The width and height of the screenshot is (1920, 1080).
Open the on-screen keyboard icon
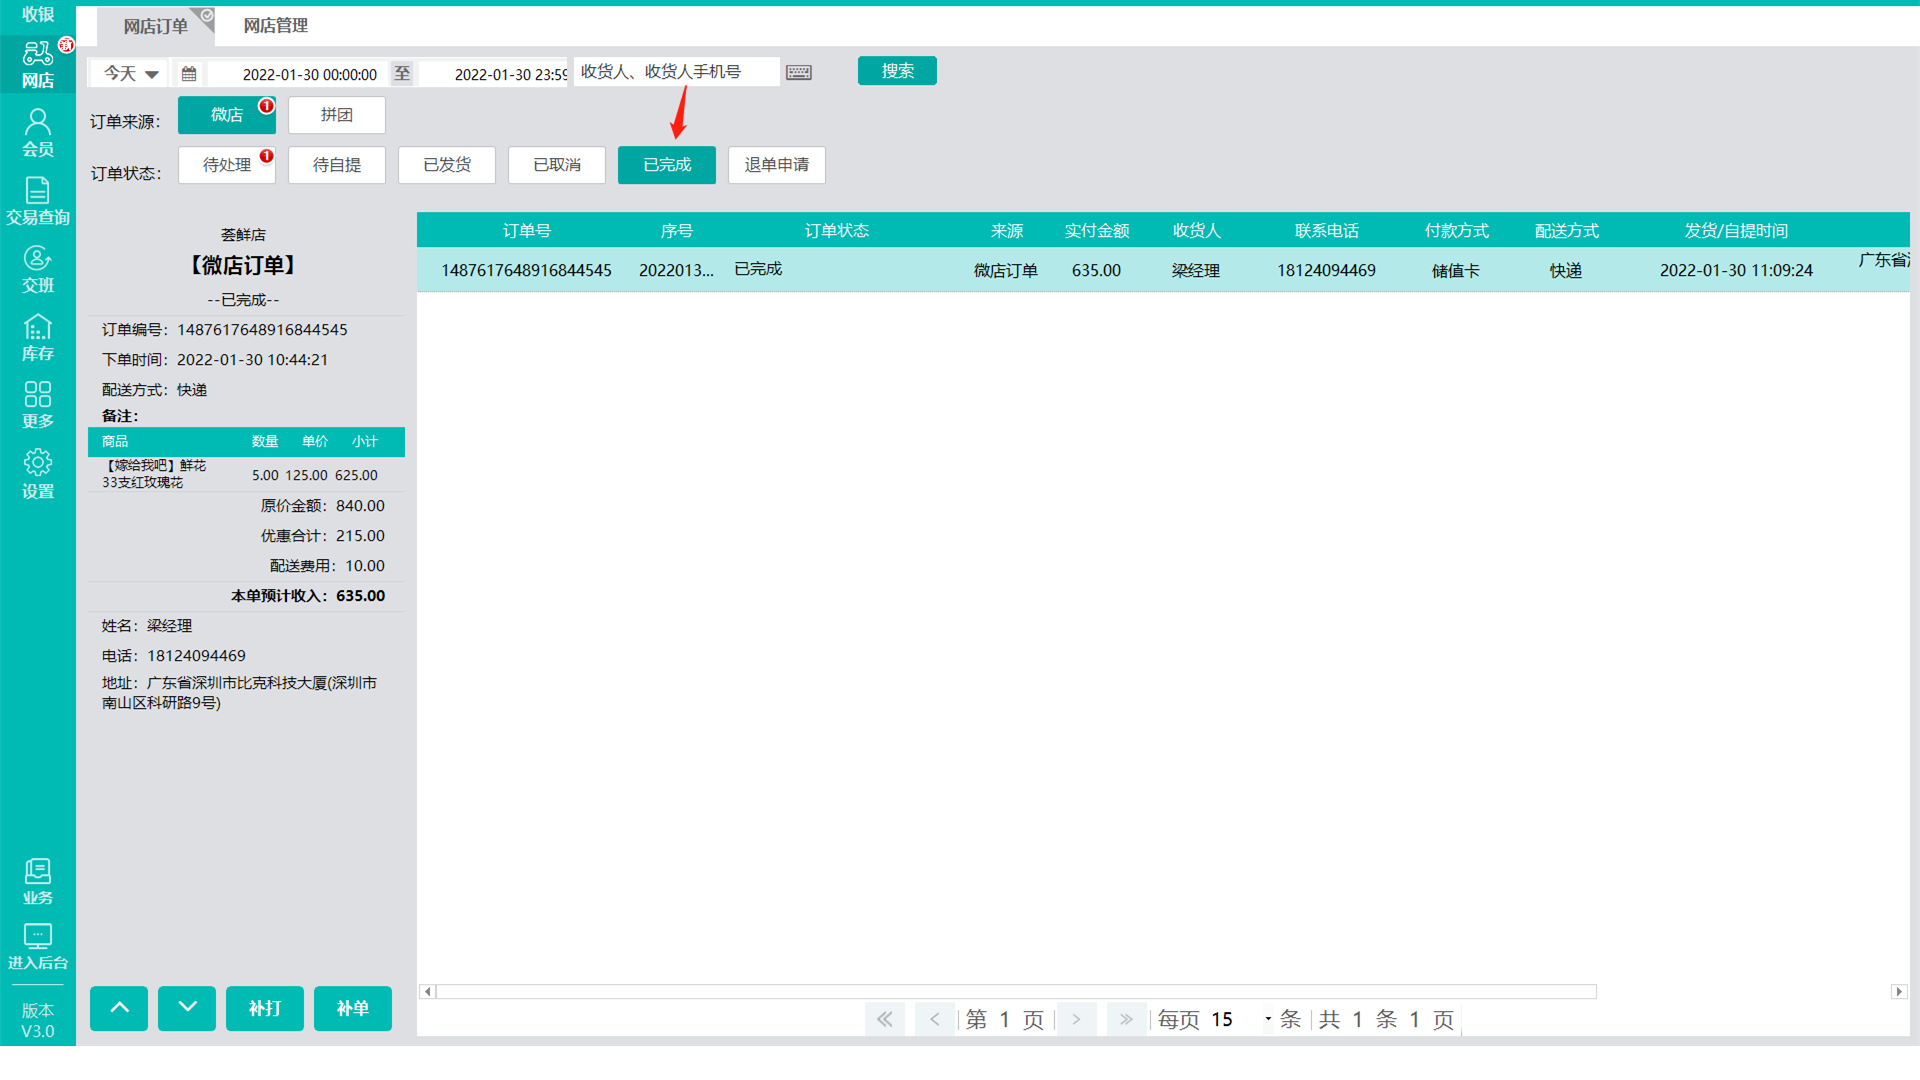click(799, 73)
